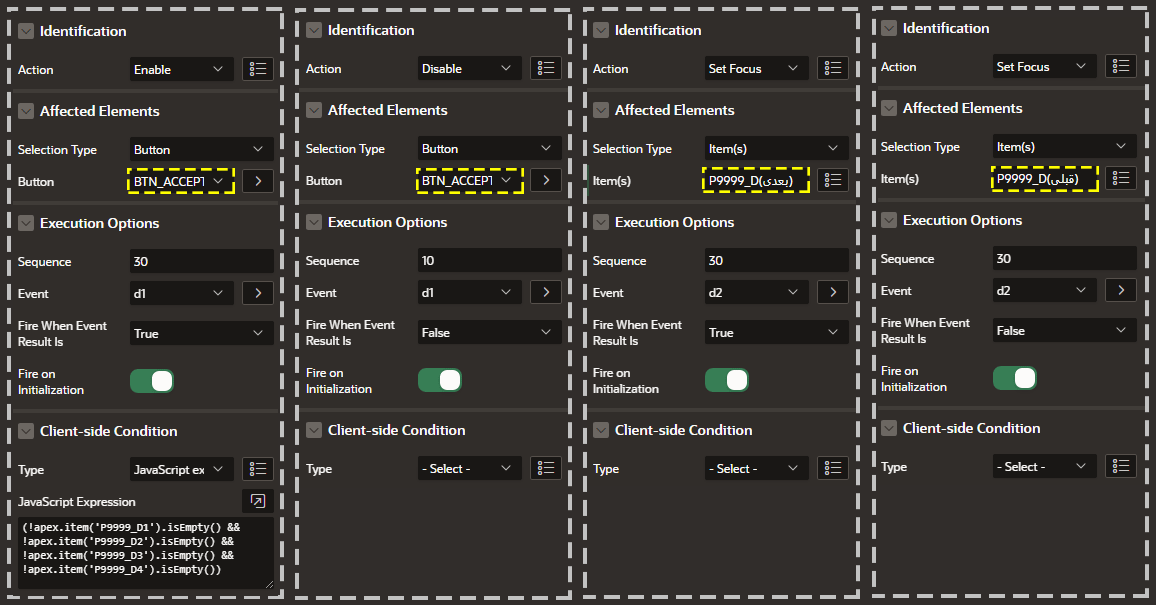Click Sequence field showing 10
This screenshot has width=1156, height=605.
click(x=490, y=260)
